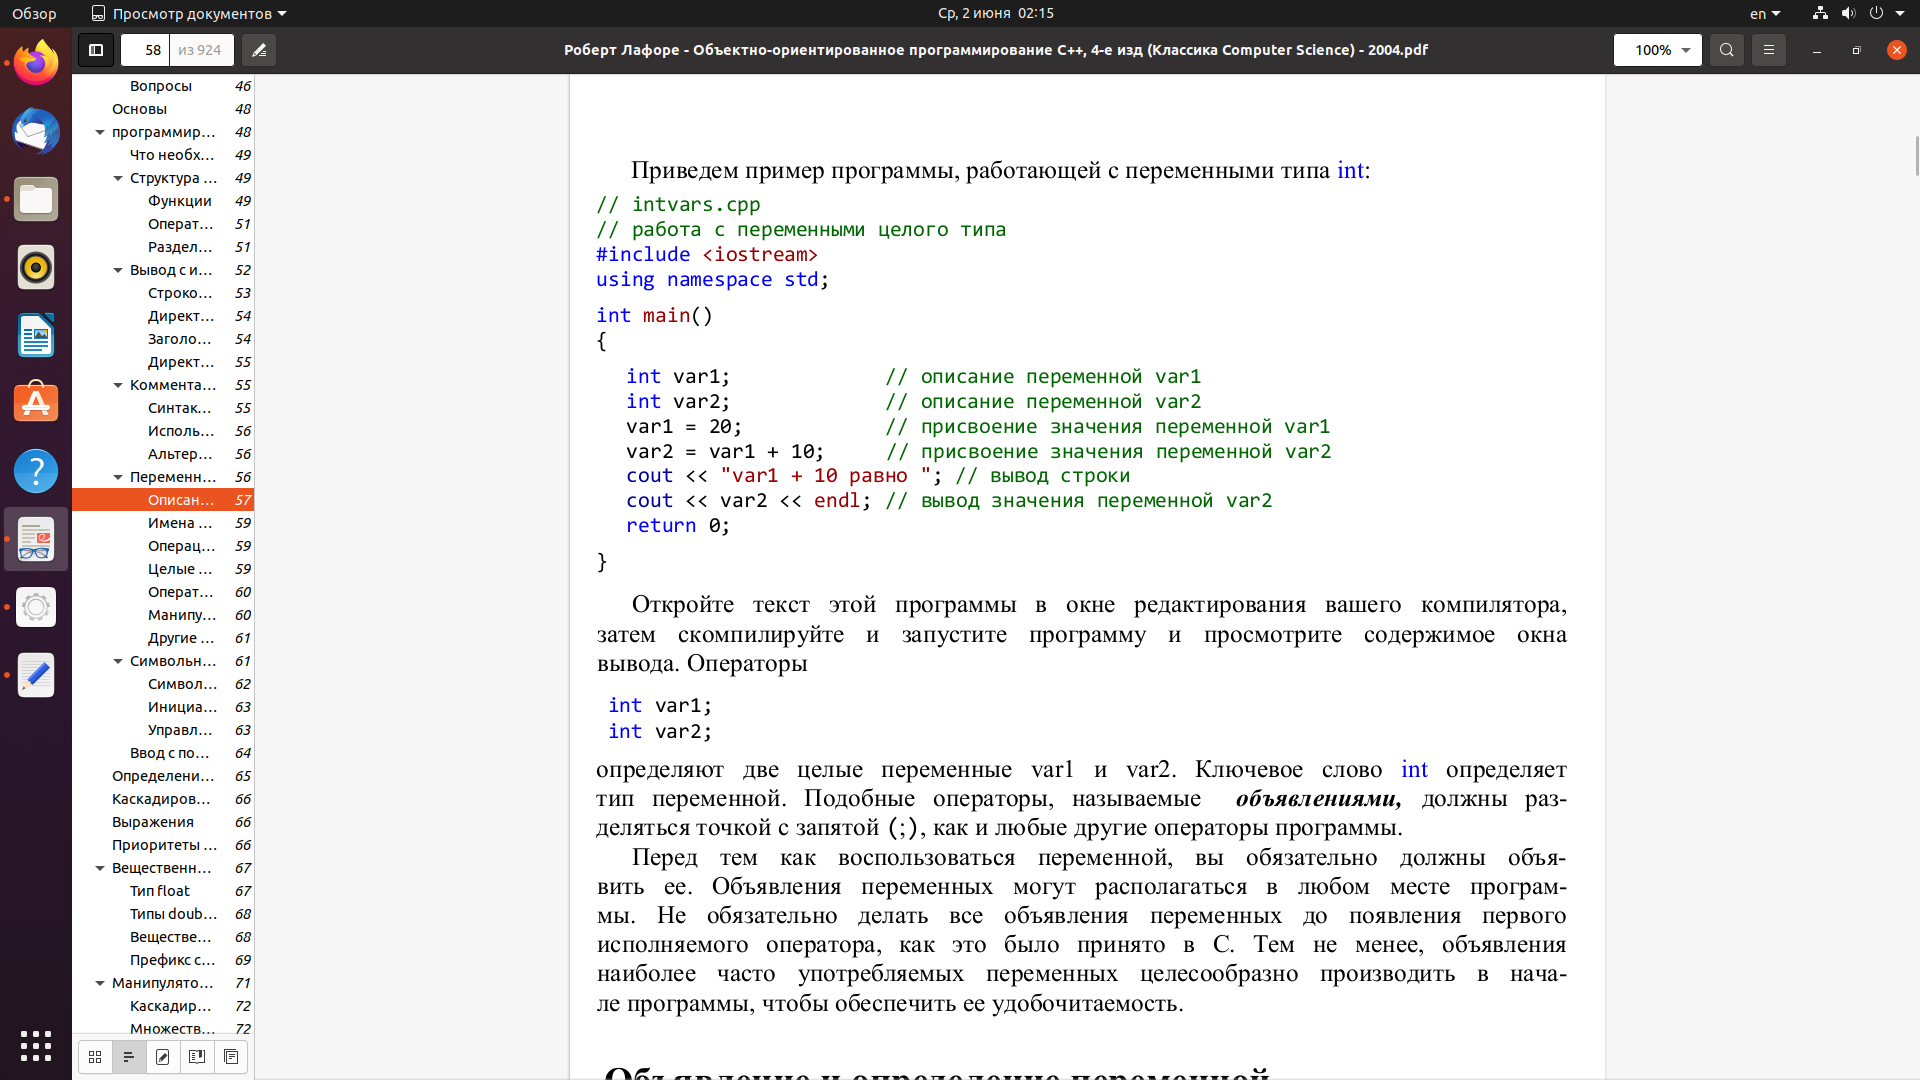Click the 'int' link in first paragraph
Image resolution: width=1920 pixels, height=1080 pixels.
tap(1350, 170)
